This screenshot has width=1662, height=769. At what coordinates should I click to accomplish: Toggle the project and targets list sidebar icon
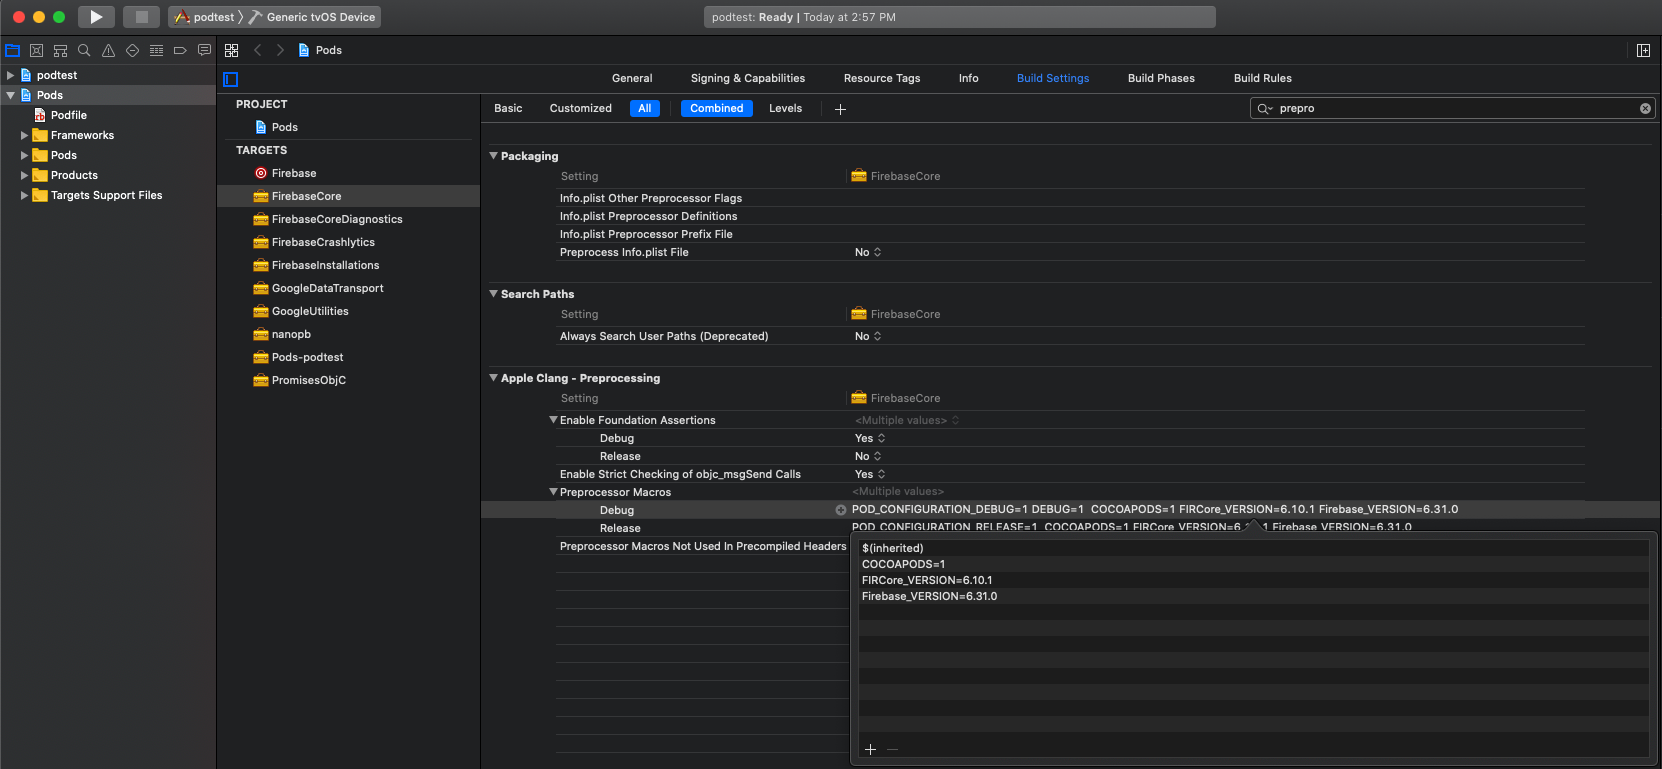coord(231,79)
